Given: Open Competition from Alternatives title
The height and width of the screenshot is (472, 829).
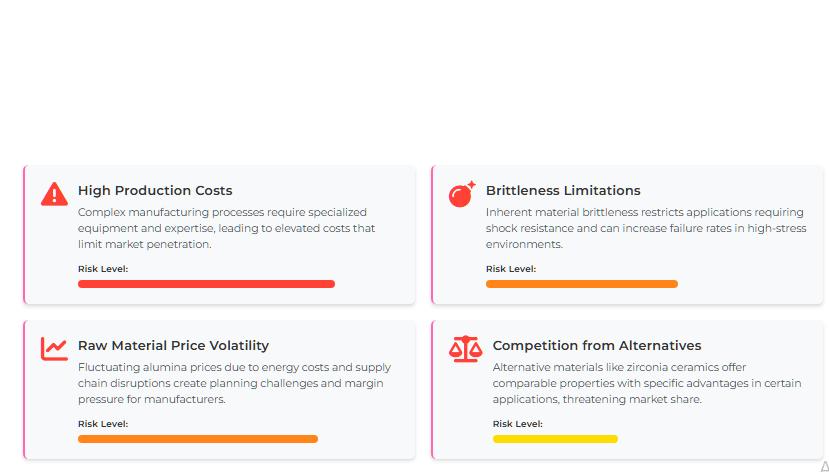Looking at the screenshot, I should (596, 346).
